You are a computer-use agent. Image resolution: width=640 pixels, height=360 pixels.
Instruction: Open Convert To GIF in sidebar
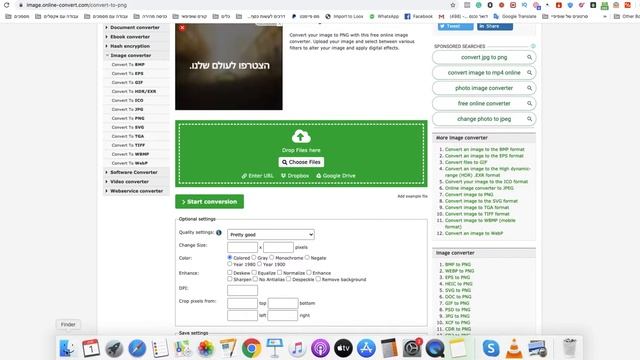tap(127, 82)
